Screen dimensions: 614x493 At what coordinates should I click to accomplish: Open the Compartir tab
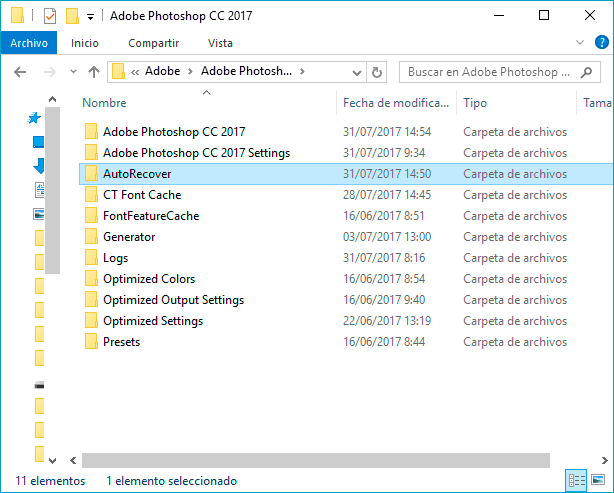coord(153,43)
